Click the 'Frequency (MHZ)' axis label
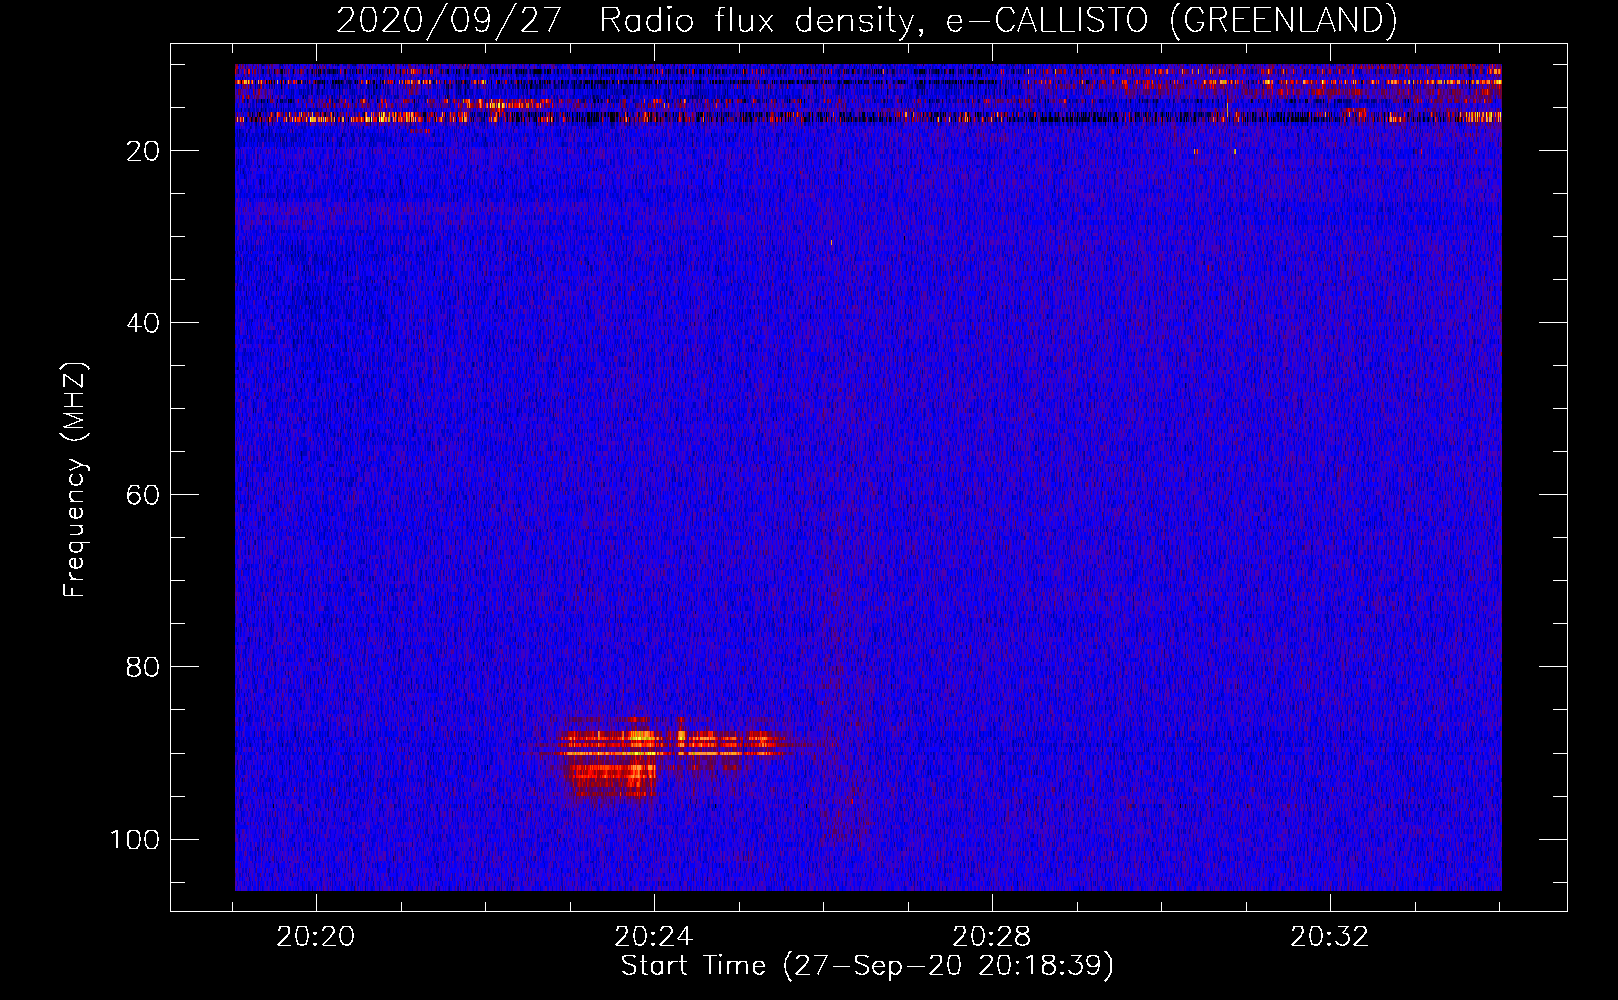The image size is (1618, 1000). 75,480
